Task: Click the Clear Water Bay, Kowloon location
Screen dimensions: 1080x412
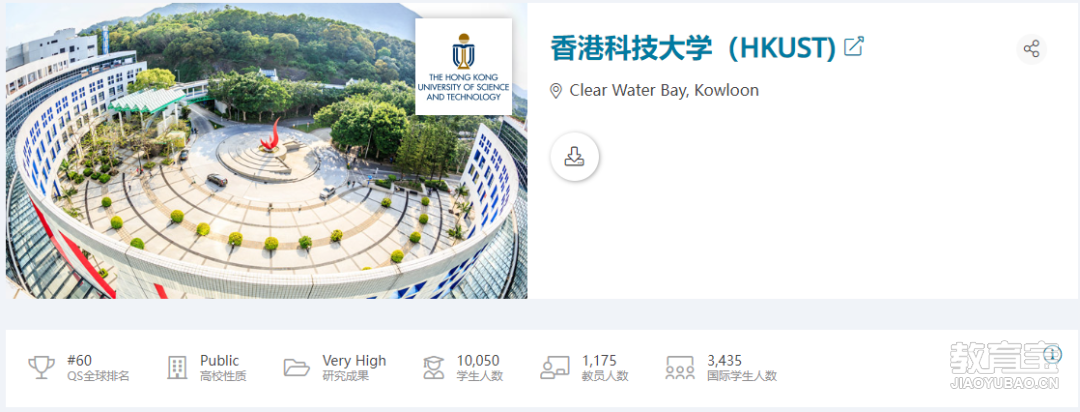Action: coord(664,90)
